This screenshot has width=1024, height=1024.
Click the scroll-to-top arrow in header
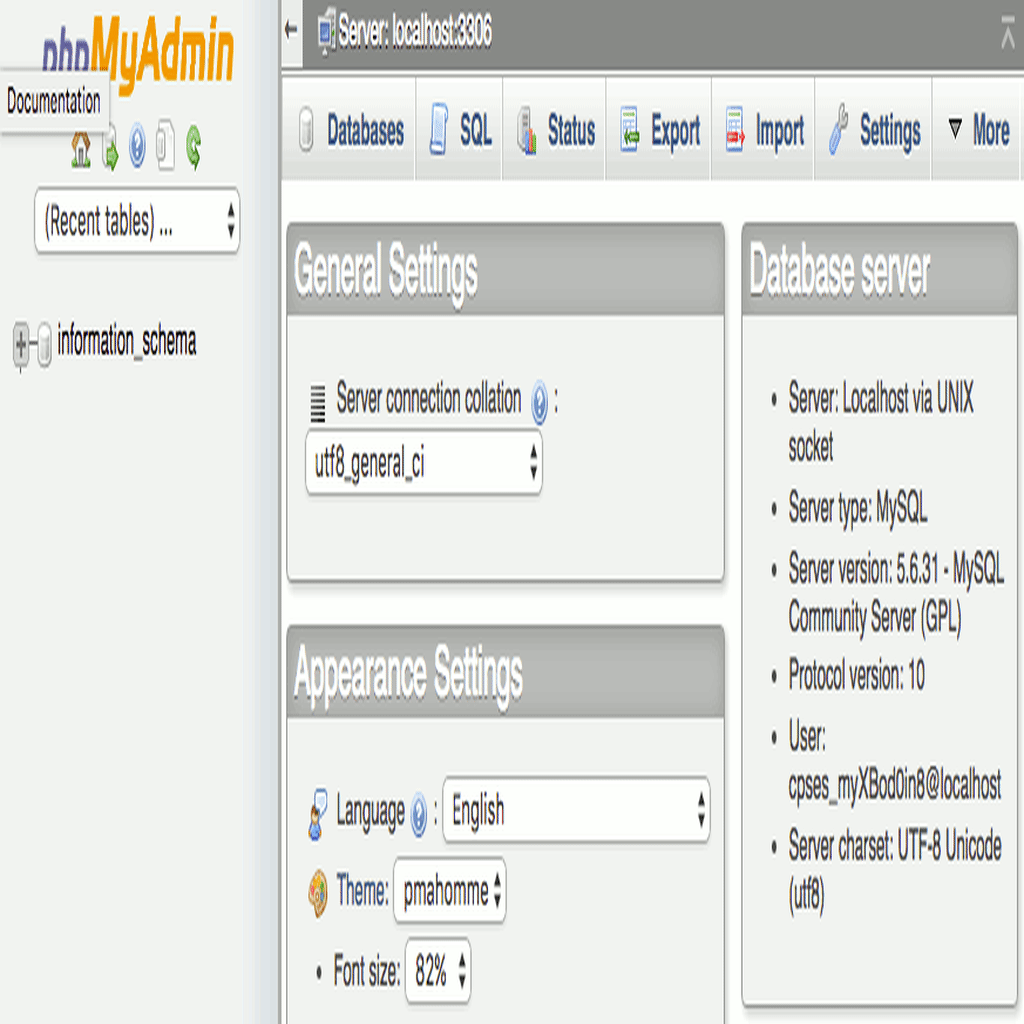coord(1008,31)
